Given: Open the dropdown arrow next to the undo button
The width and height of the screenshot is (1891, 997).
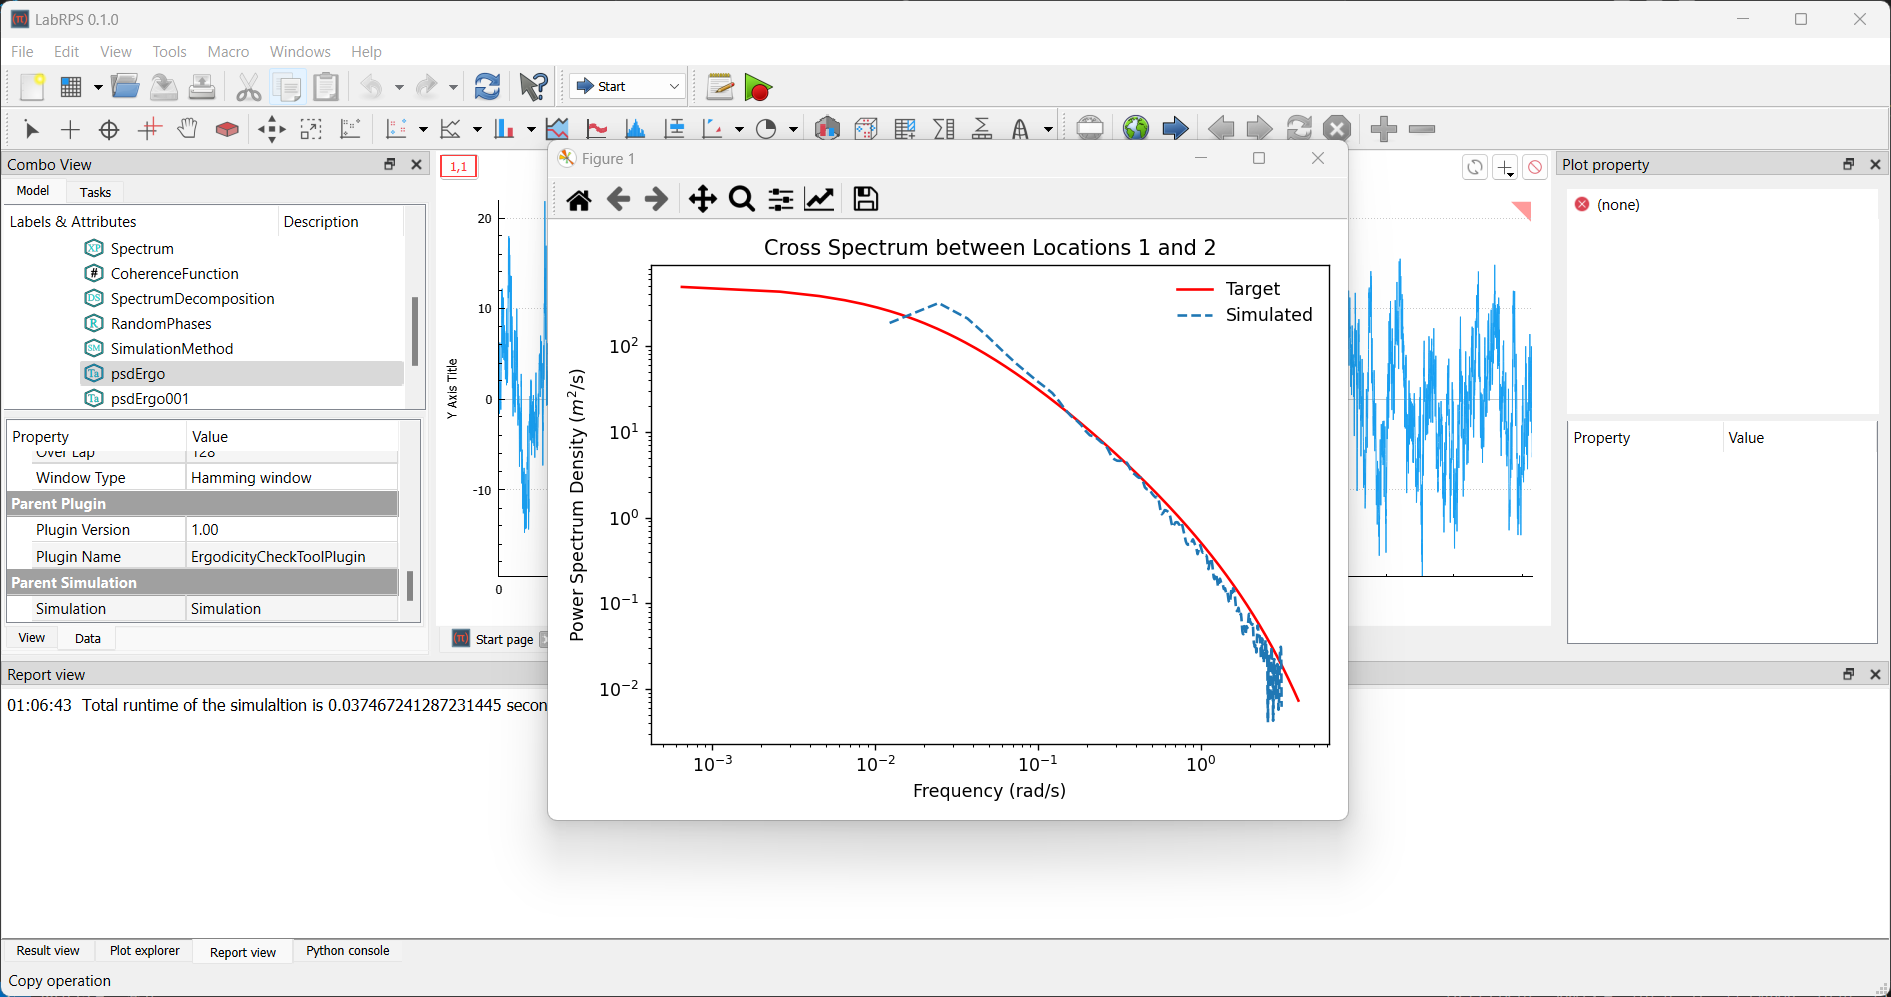Looking at the screenshot, I should (x=398, y=88).
